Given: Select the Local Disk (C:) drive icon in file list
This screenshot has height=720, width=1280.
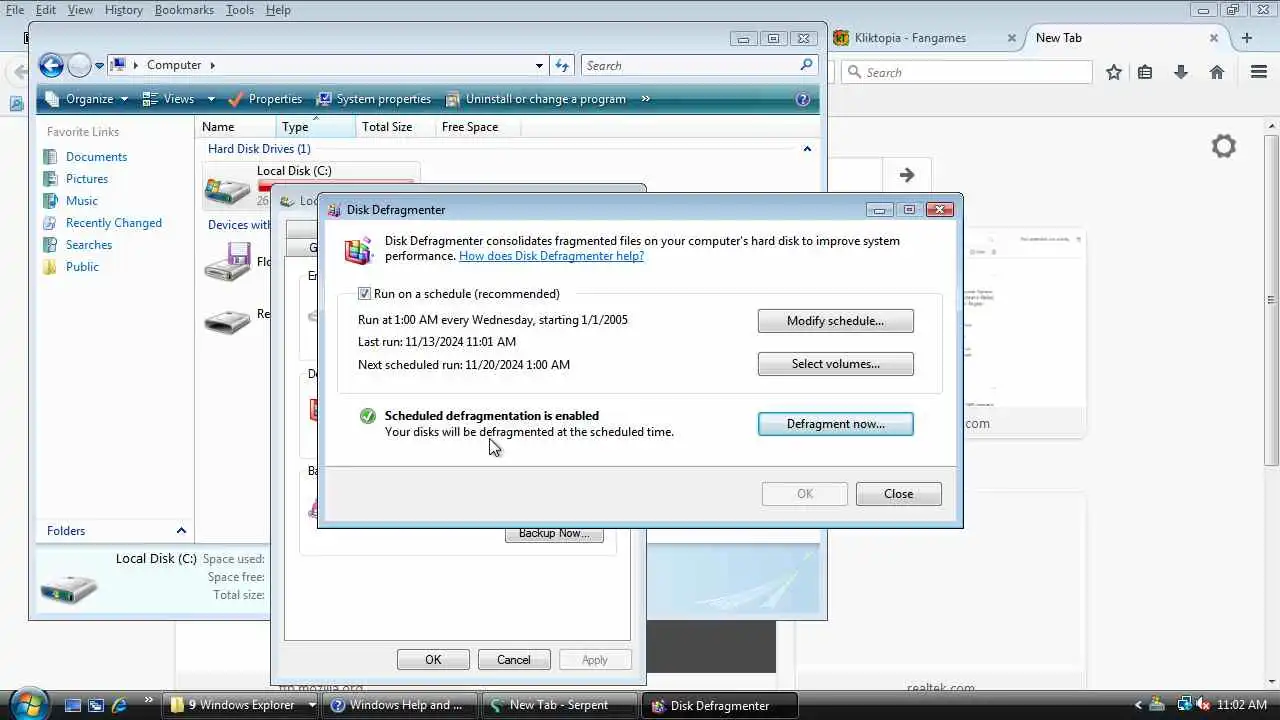Looking at the screenshot, I should (227, 189).
